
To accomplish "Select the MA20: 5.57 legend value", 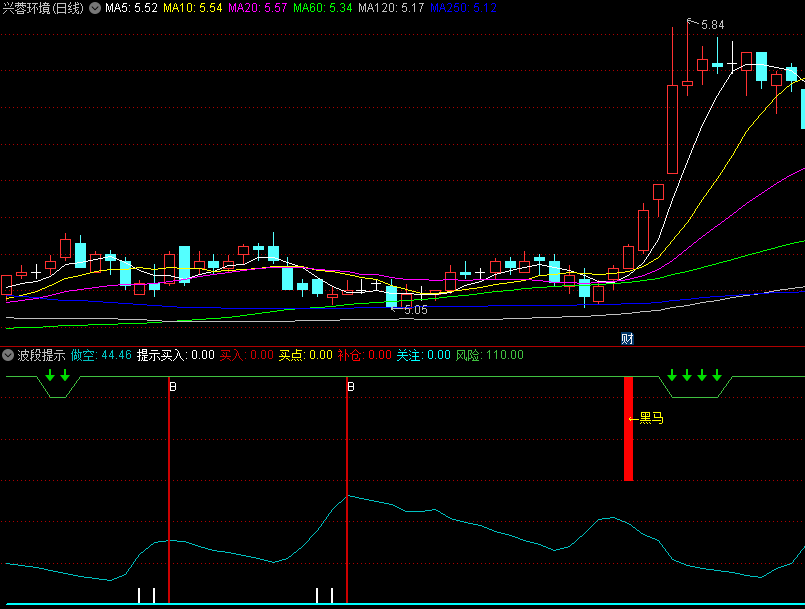I will coord(258,8).
